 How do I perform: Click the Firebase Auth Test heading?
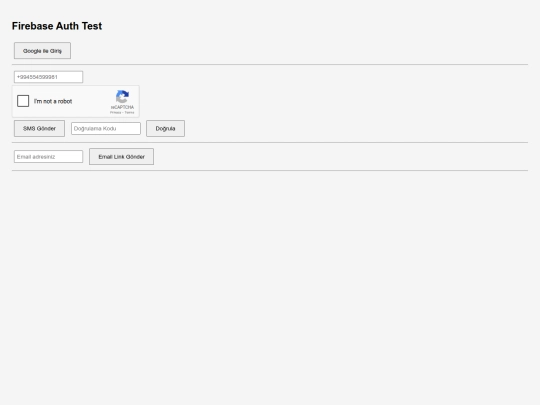point(57,26)
